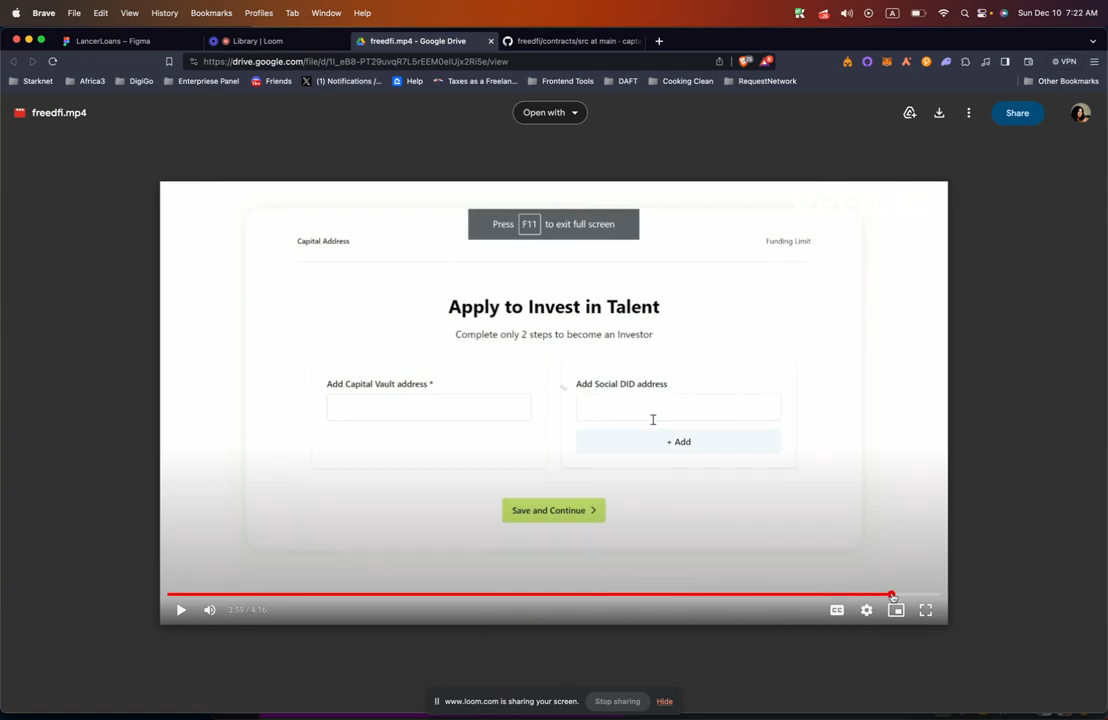Open Brave main hamburger menu
Viewport: 1108px width, 720px height.
click(x=1094, y=61)
